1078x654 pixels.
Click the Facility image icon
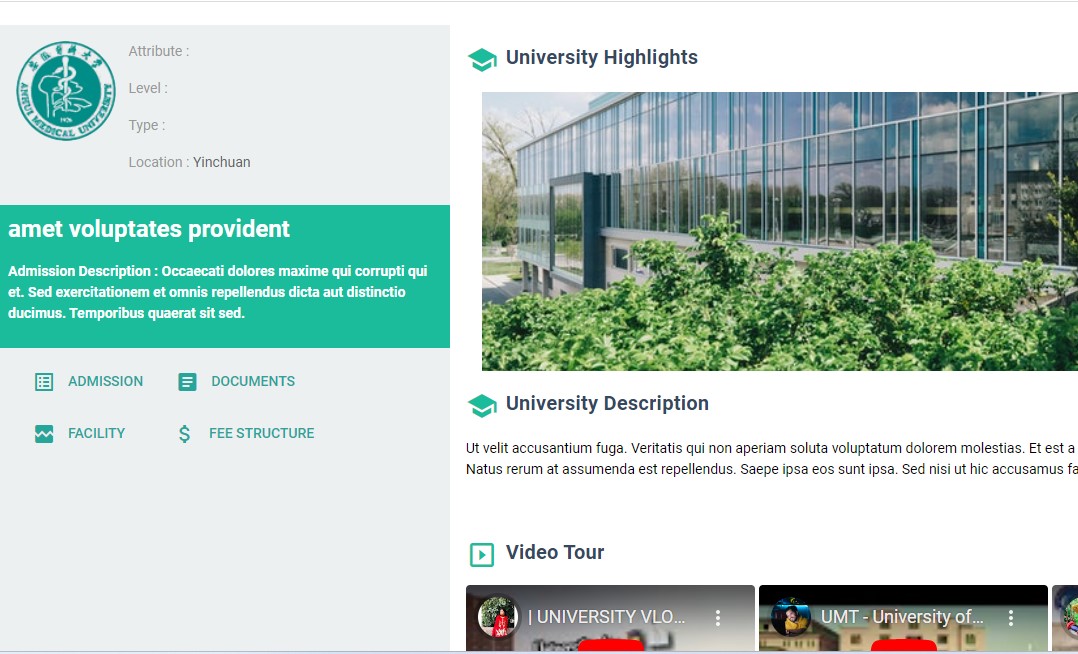pos(44,434)
